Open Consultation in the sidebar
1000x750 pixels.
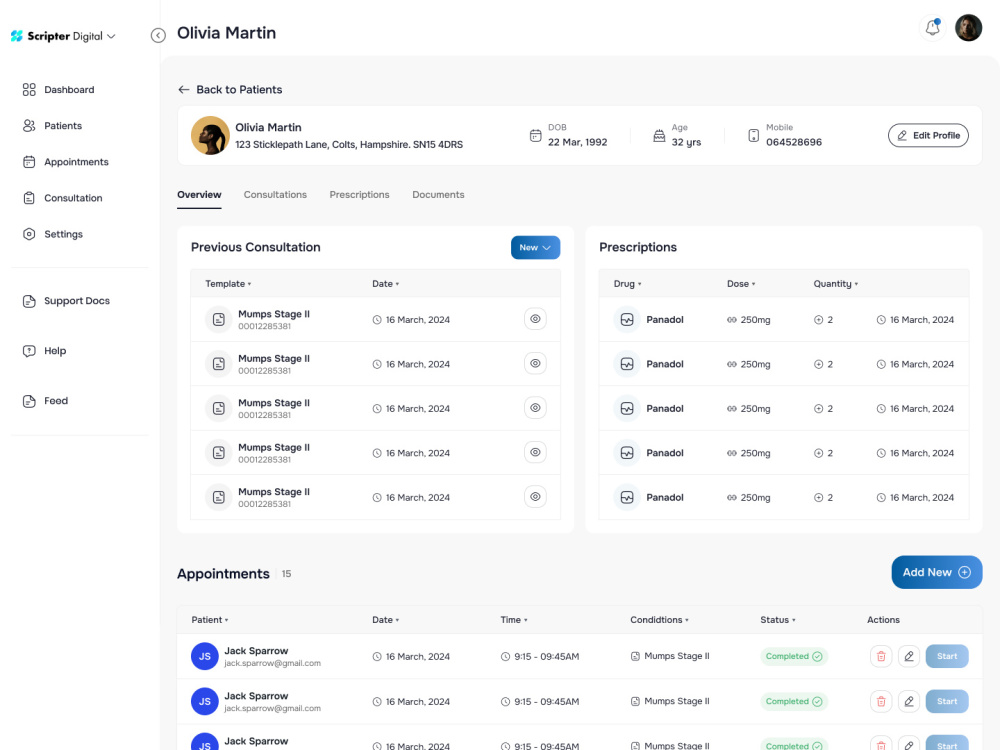click(62, 198)
